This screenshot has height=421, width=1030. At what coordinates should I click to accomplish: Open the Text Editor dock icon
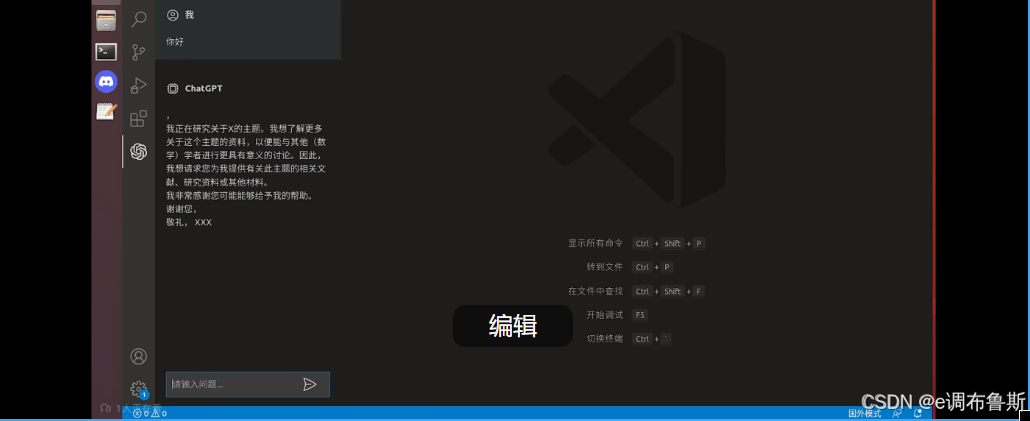point(106,112)
